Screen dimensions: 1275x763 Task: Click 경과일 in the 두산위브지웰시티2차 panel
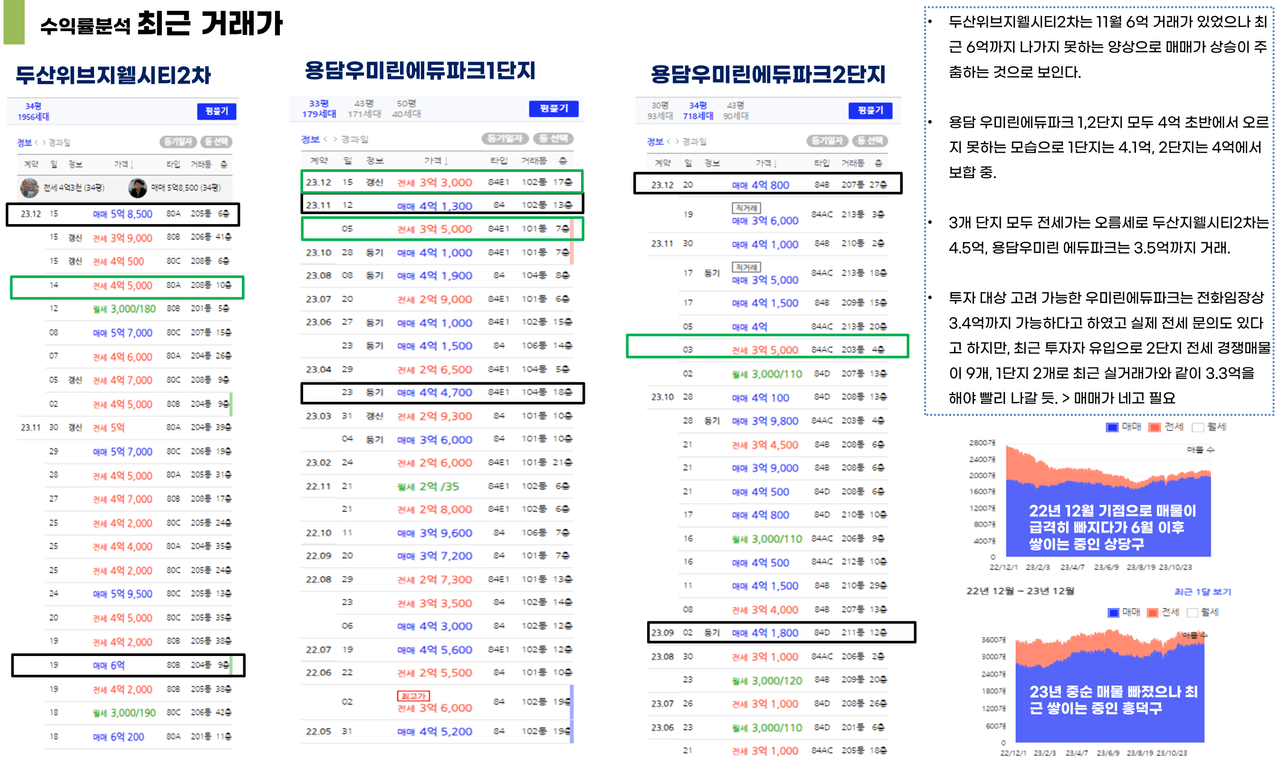click(59, 142)
